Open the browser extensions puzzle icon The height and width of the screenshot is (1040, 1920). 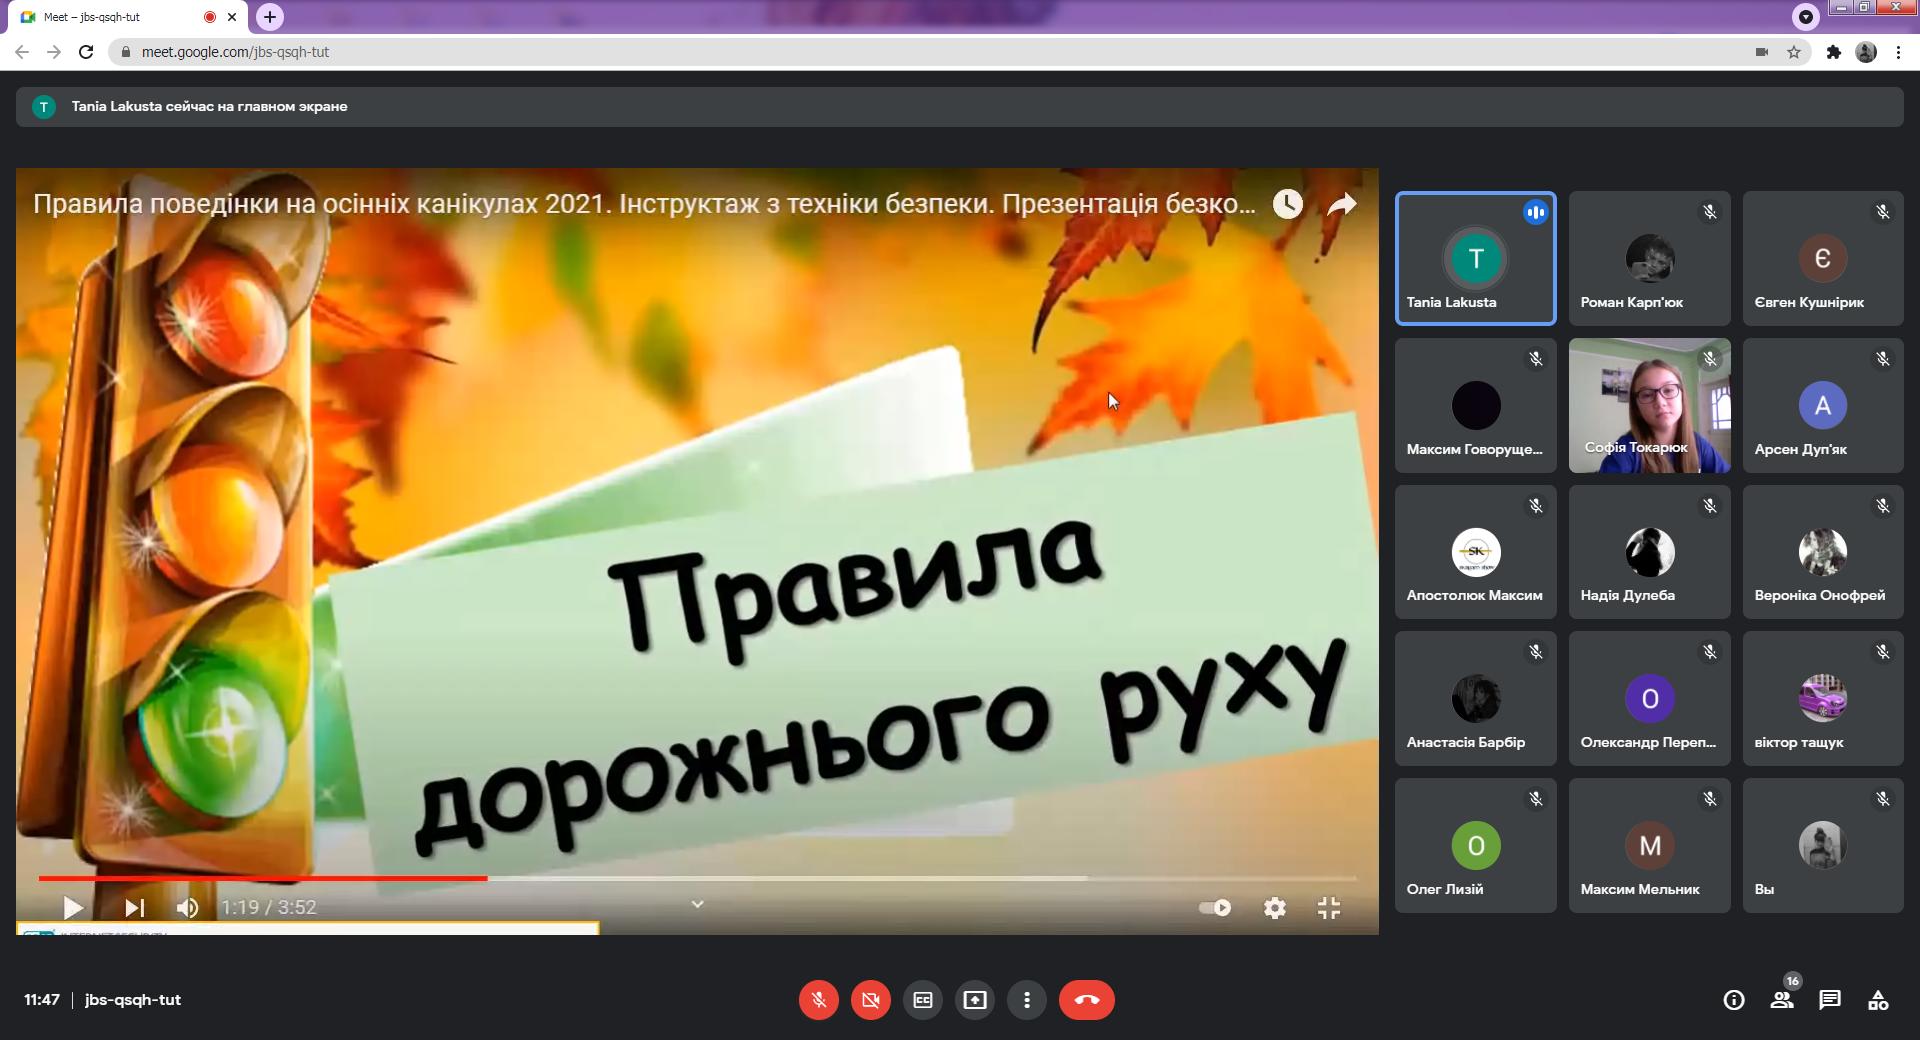[1833, 52]
